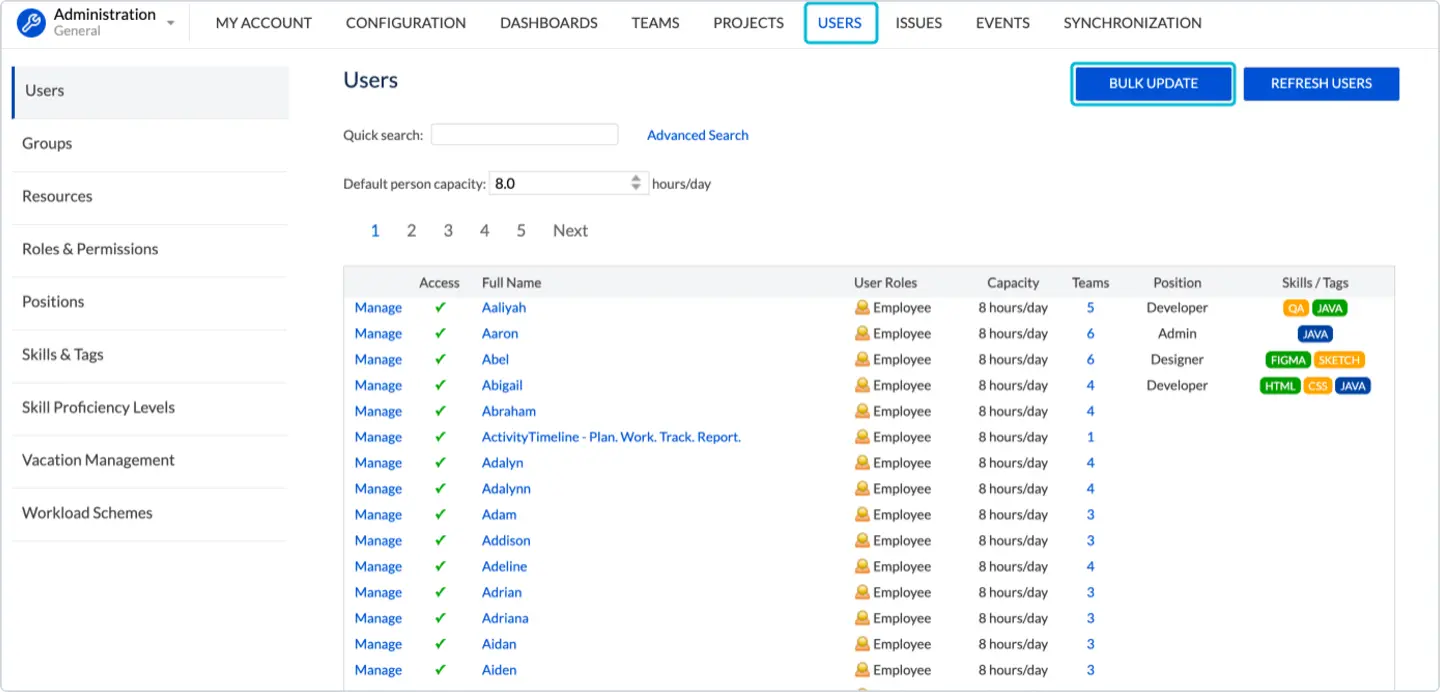Click the green access checkmark for Aaron
Screen dimensions: 1440x692
tap(440, 334)
